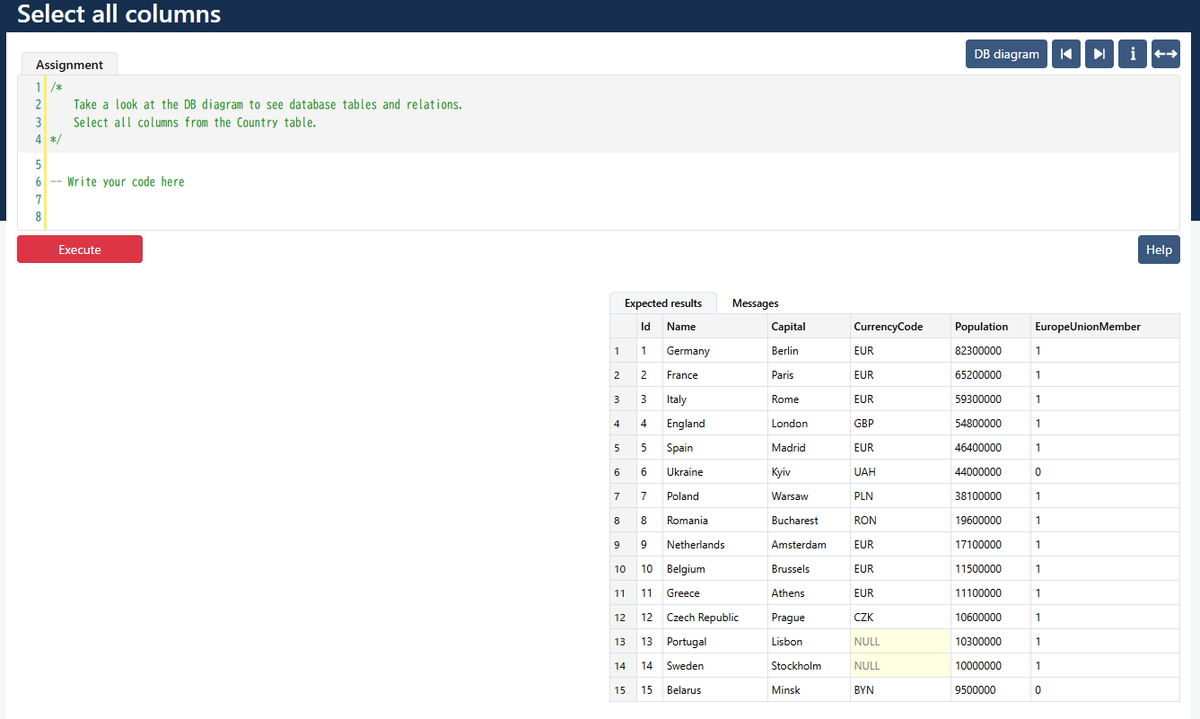The height and width of the screenshot is (719, 1200).
Task: Select the Greece name cell
Action: [715, 593]
